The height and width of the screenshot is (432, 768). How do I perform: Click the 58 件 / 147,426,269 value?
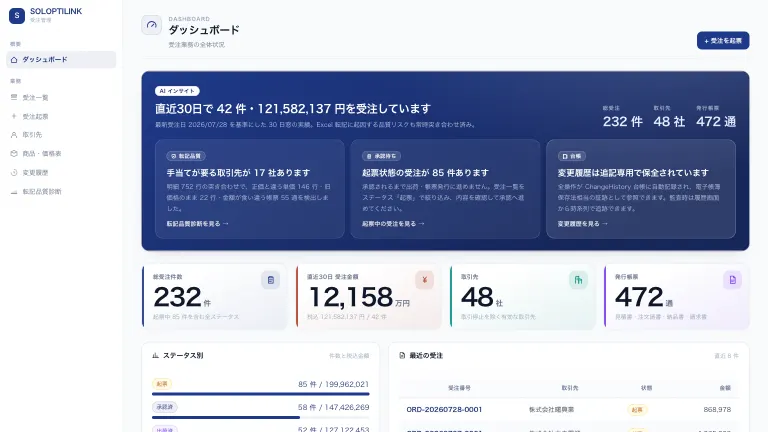click(334, 408)
